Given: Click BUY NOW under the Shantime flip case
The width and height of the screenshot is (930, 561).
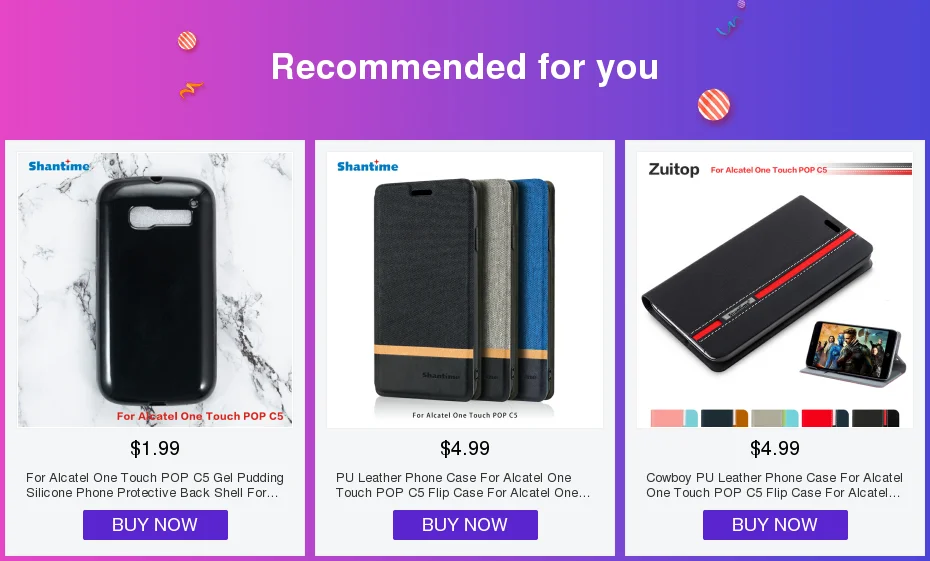Looking at the screenshot, I should (x=465, y=525).
